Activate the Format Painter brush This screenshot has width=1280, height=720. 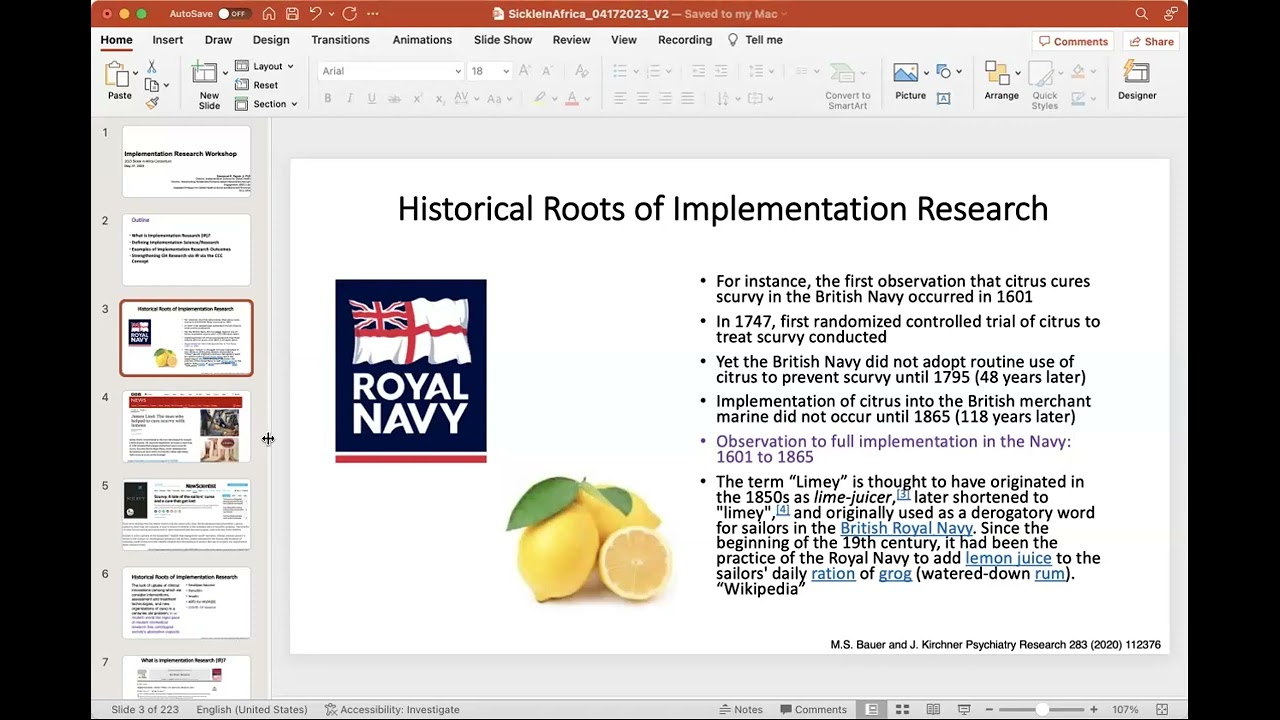point(152,102)
